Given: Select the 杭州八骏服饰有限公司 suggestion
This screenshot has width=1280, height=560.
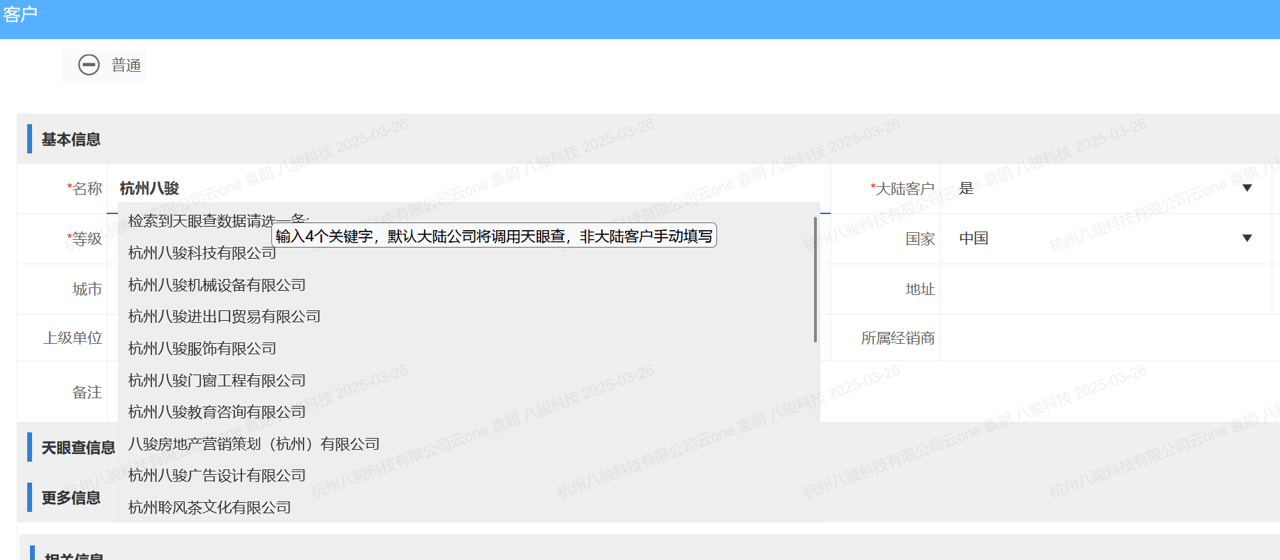Looking at the screenshot, I should [x=202, y=348].
